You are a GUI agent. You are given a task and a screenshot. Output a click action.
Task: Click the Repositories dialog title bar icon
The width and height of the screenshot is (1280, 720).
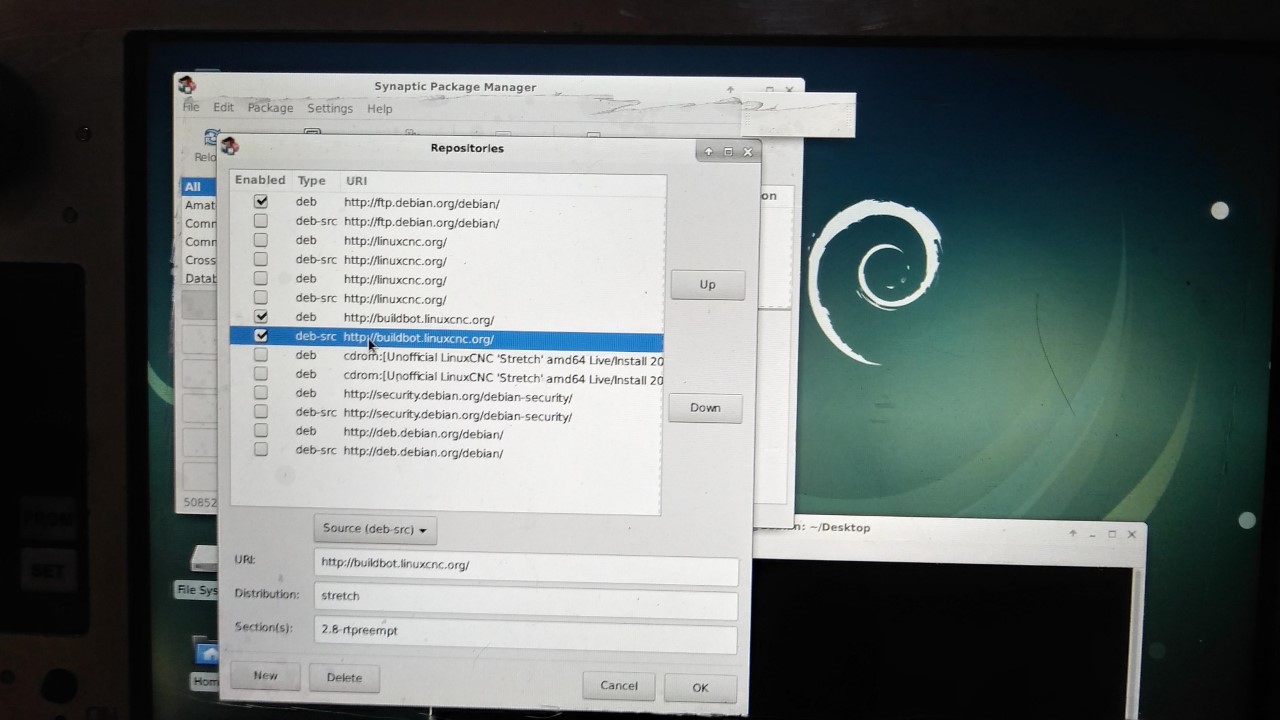[230, 147]
